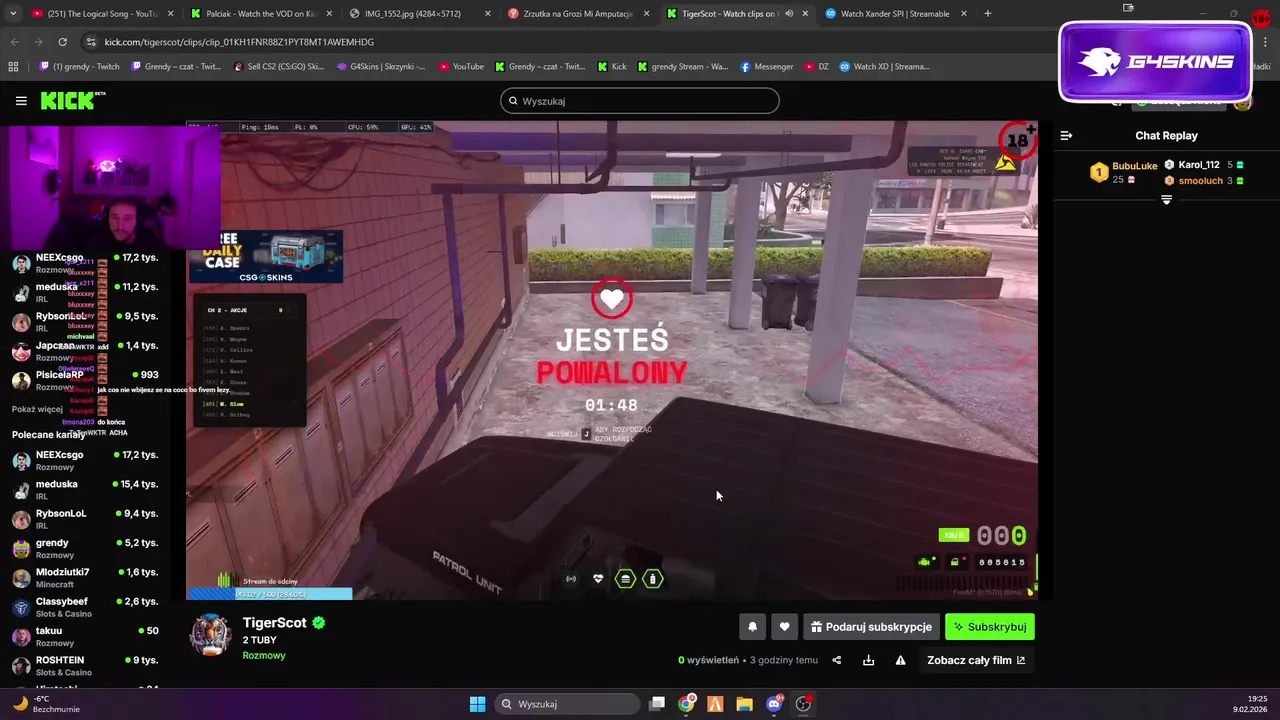The width and height of the screenshot is (1280, 720).
Task: Open the TigerScot channel name link
Action: click(x=275, y=622)
